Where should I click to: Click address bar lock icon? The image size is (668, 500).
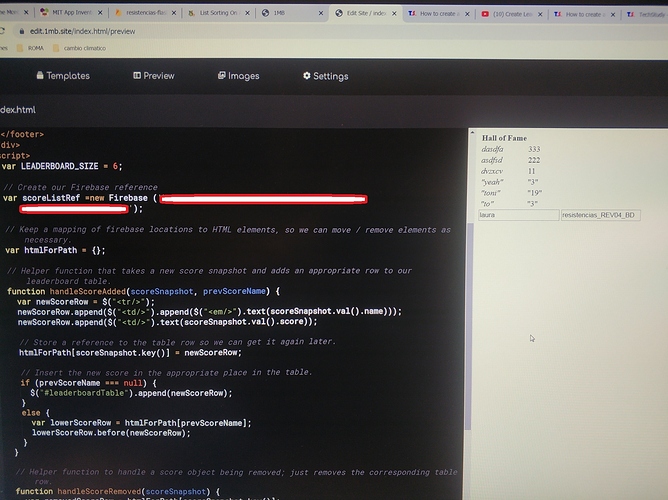(x=21, y=31)
